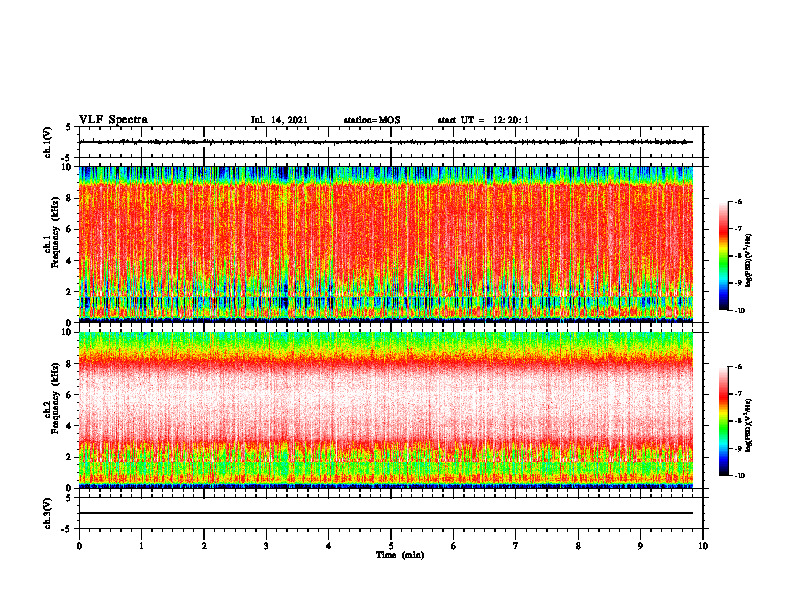Click time axis tick label '0'
792x612 pixels.
(79, 546)
